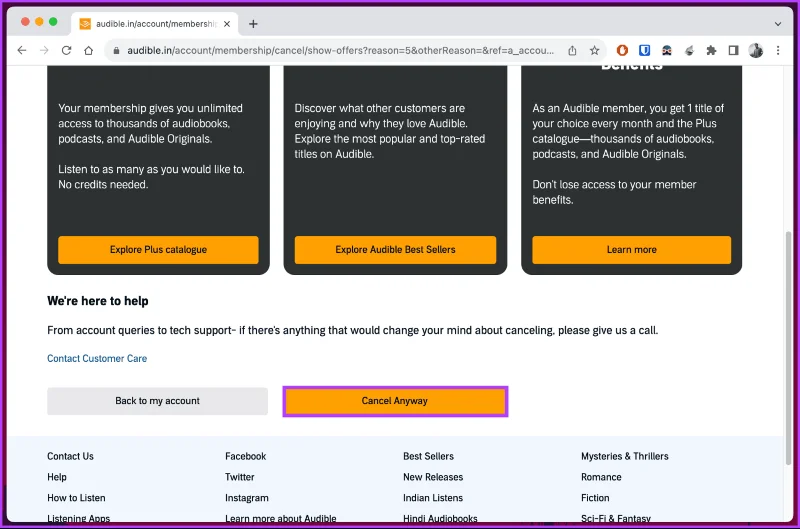
Task: Open the Instagram footer link
Action: (246, 497)
